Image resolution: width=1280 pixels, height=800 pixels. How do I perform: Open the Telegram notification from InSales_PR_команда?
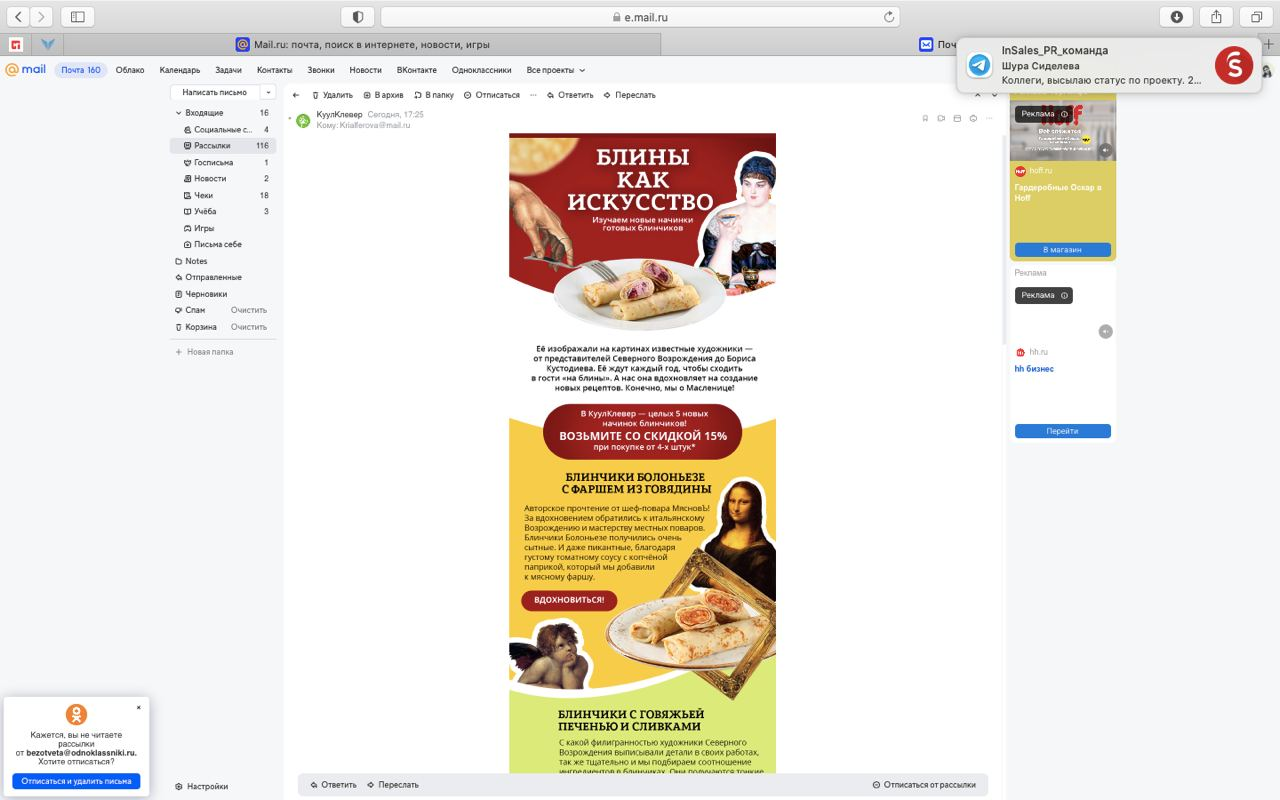1100,65
